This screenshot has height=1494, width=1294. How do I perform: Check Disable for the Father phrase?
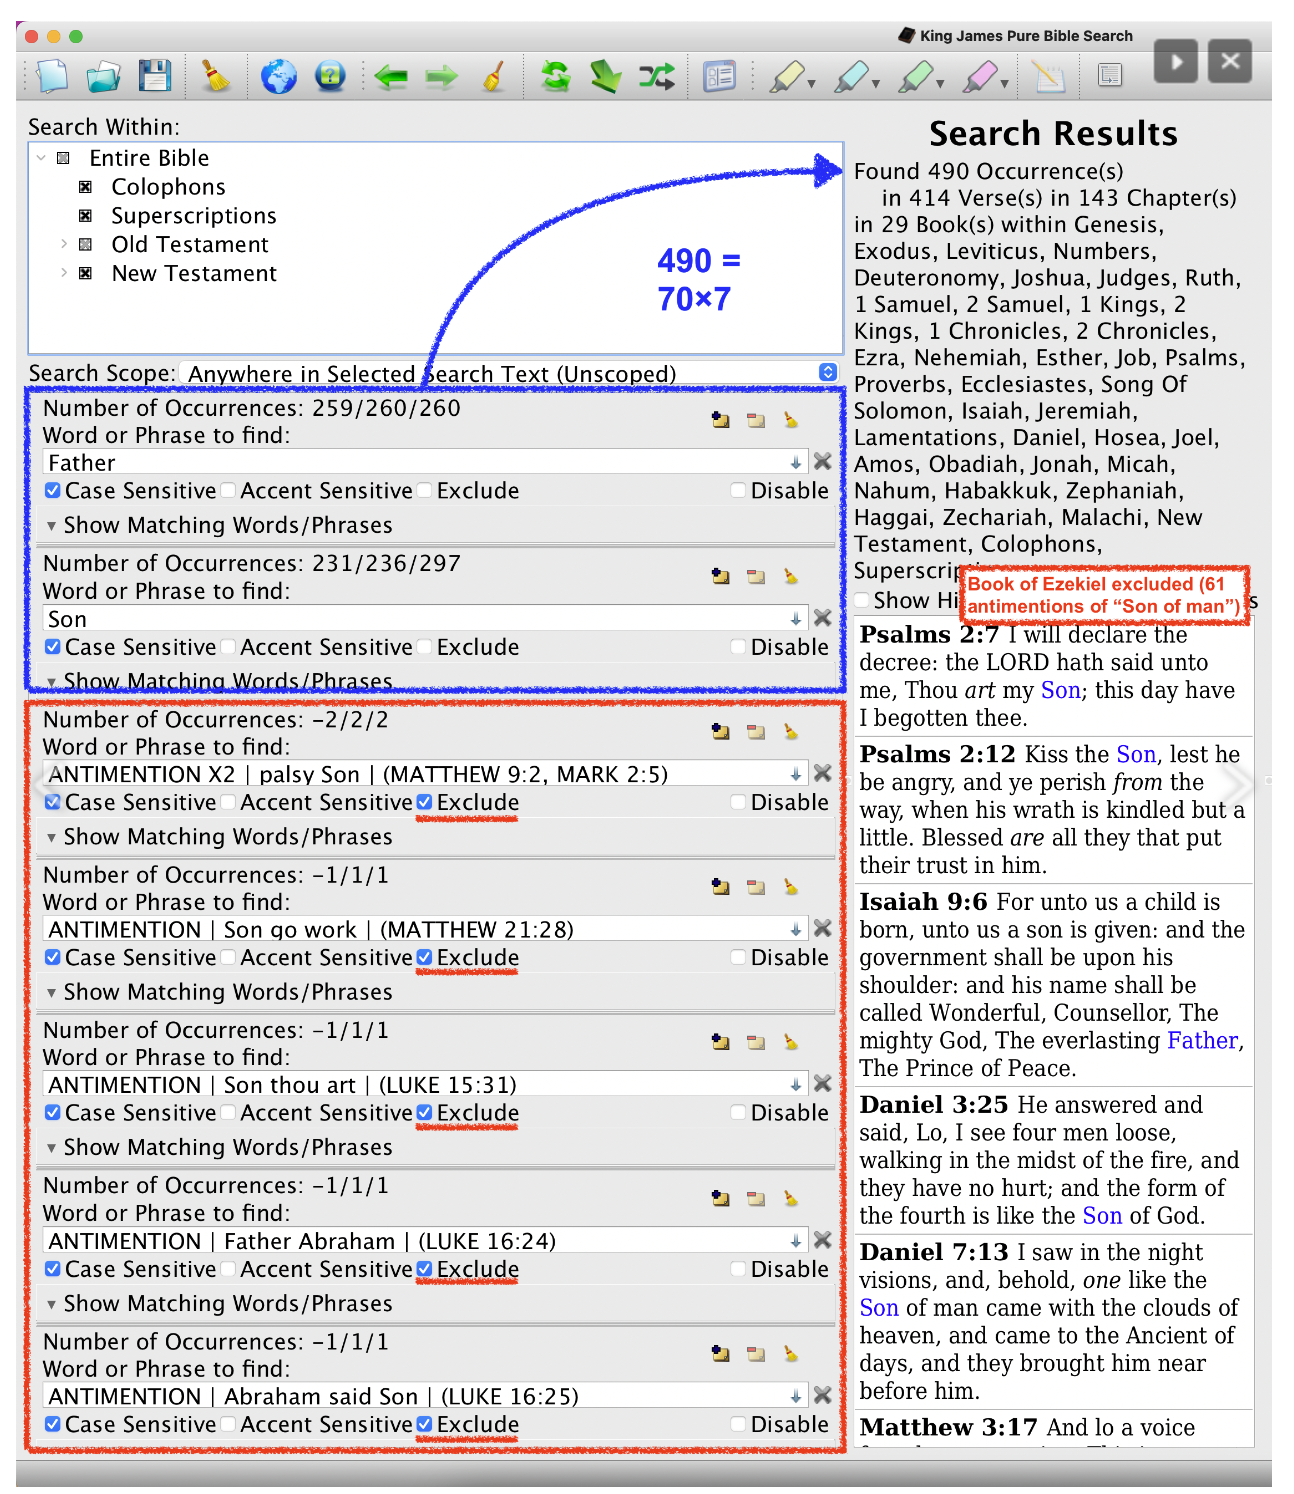tap(738, 490)
